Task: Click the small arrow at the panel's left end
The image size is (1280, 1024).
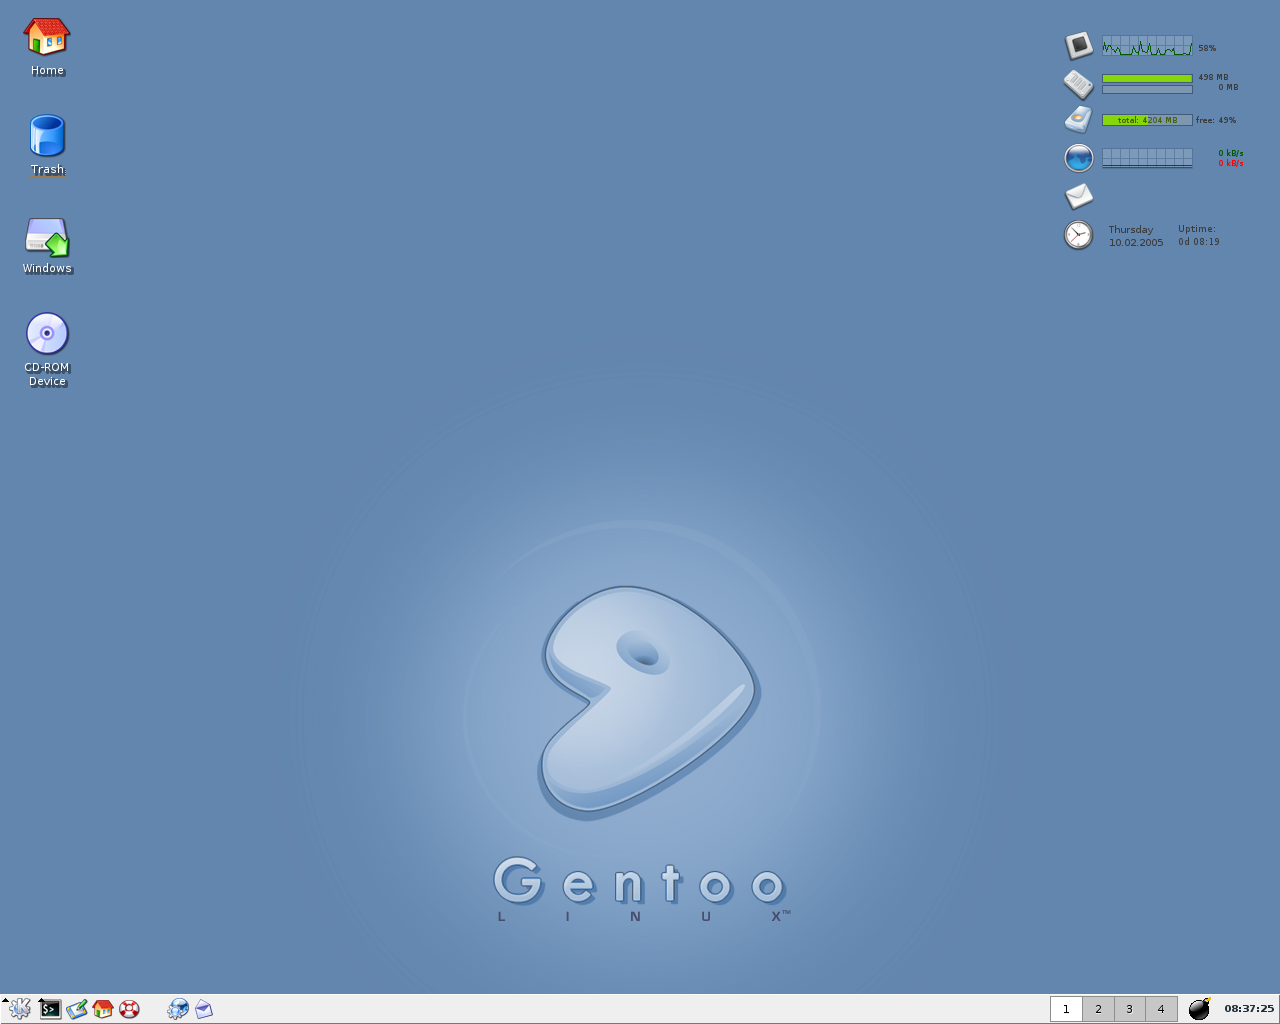Action: tap(5, 1000)
